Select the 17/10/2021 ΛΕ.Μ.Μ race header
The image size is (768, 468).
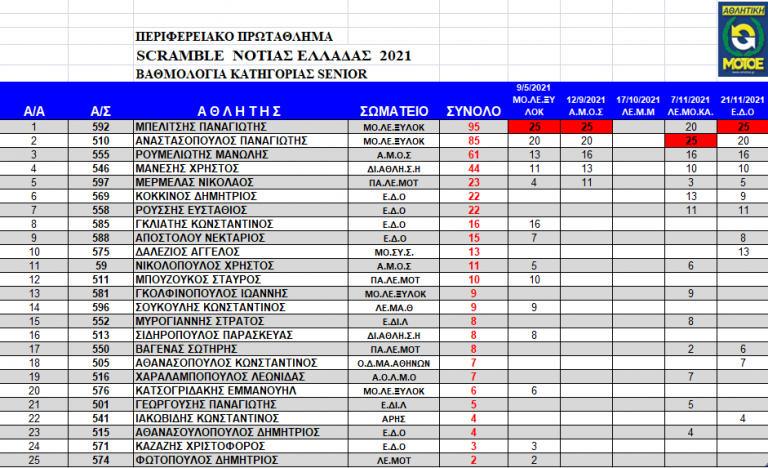coord(638,106)
